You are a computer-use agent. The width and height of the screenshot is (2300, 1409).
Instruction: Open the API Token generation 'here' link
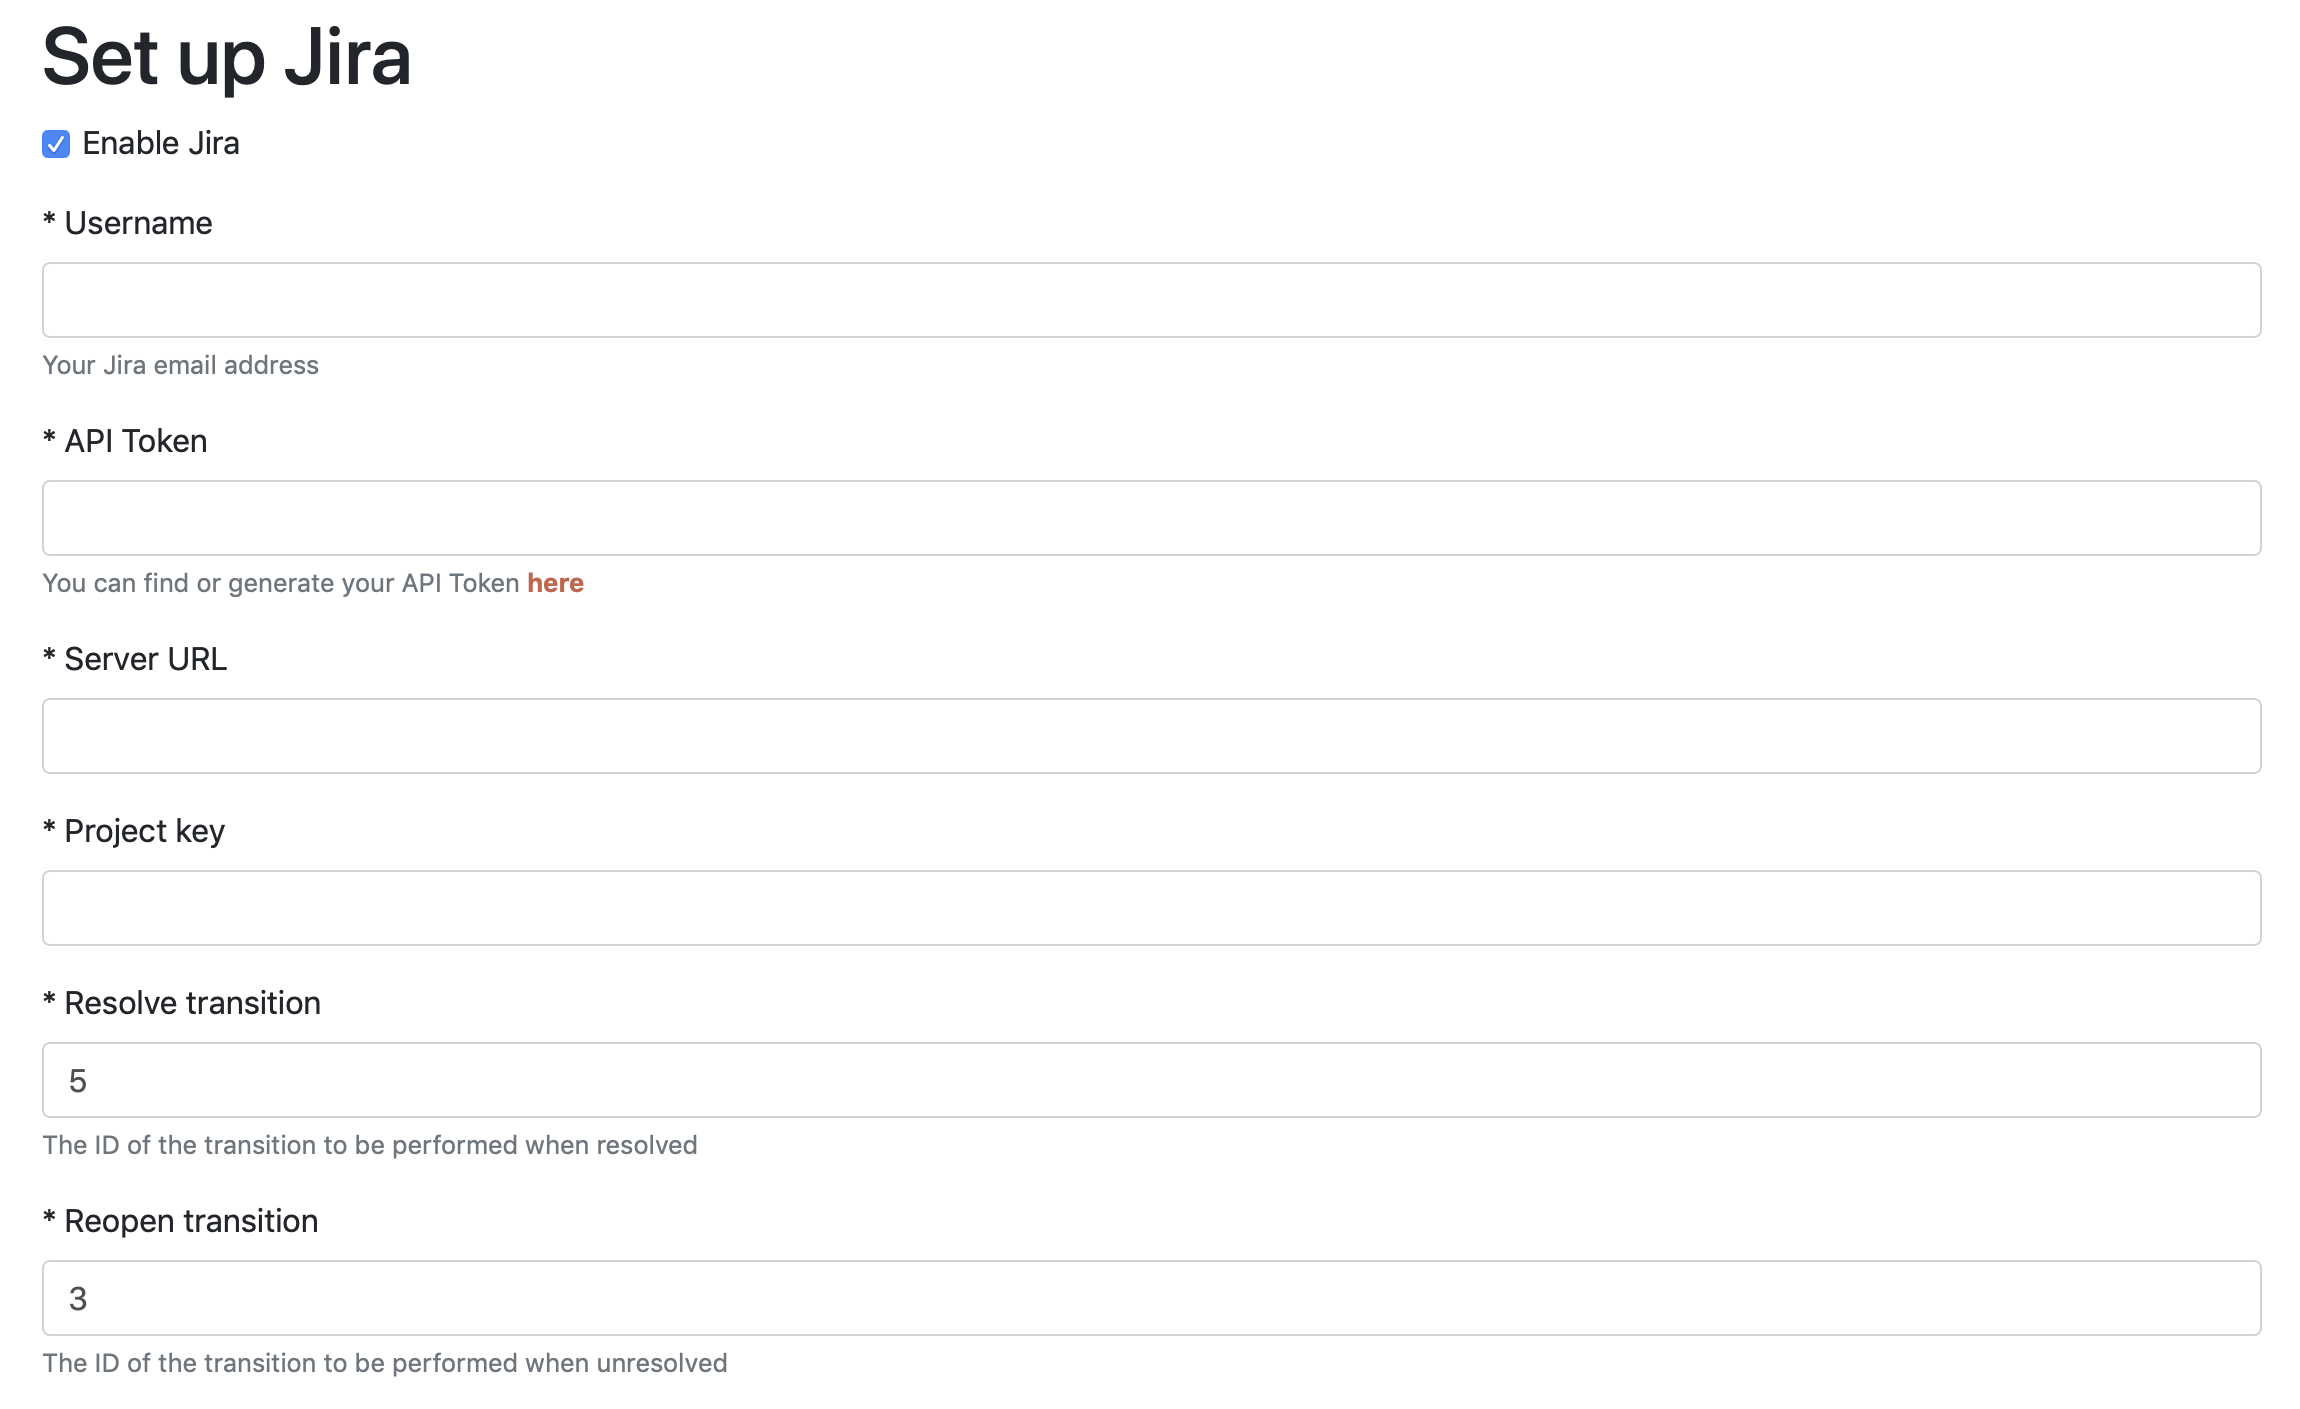[x=555, y=582]
